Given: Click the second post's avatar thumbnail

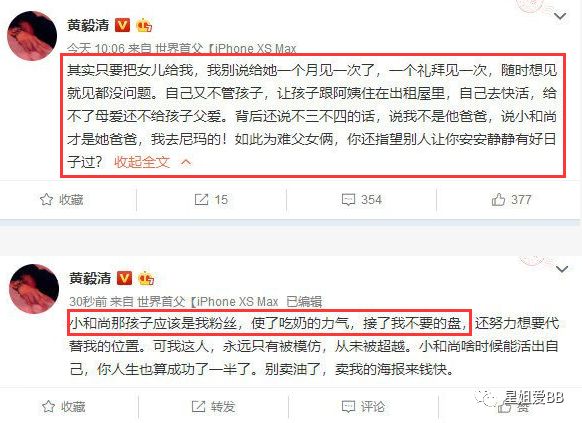Looking at the screenshot, I should pos(34,289).
